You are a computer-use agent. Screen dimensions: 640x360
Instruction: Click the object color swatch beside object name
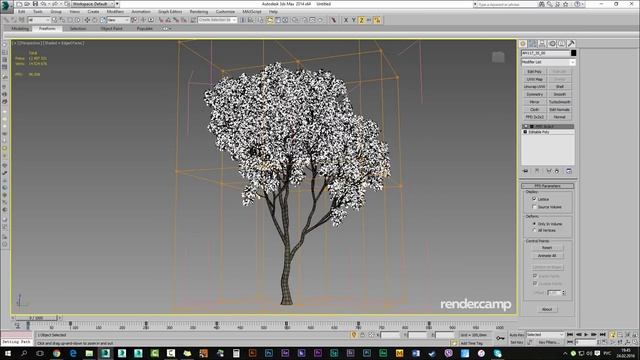click(573, 53)
